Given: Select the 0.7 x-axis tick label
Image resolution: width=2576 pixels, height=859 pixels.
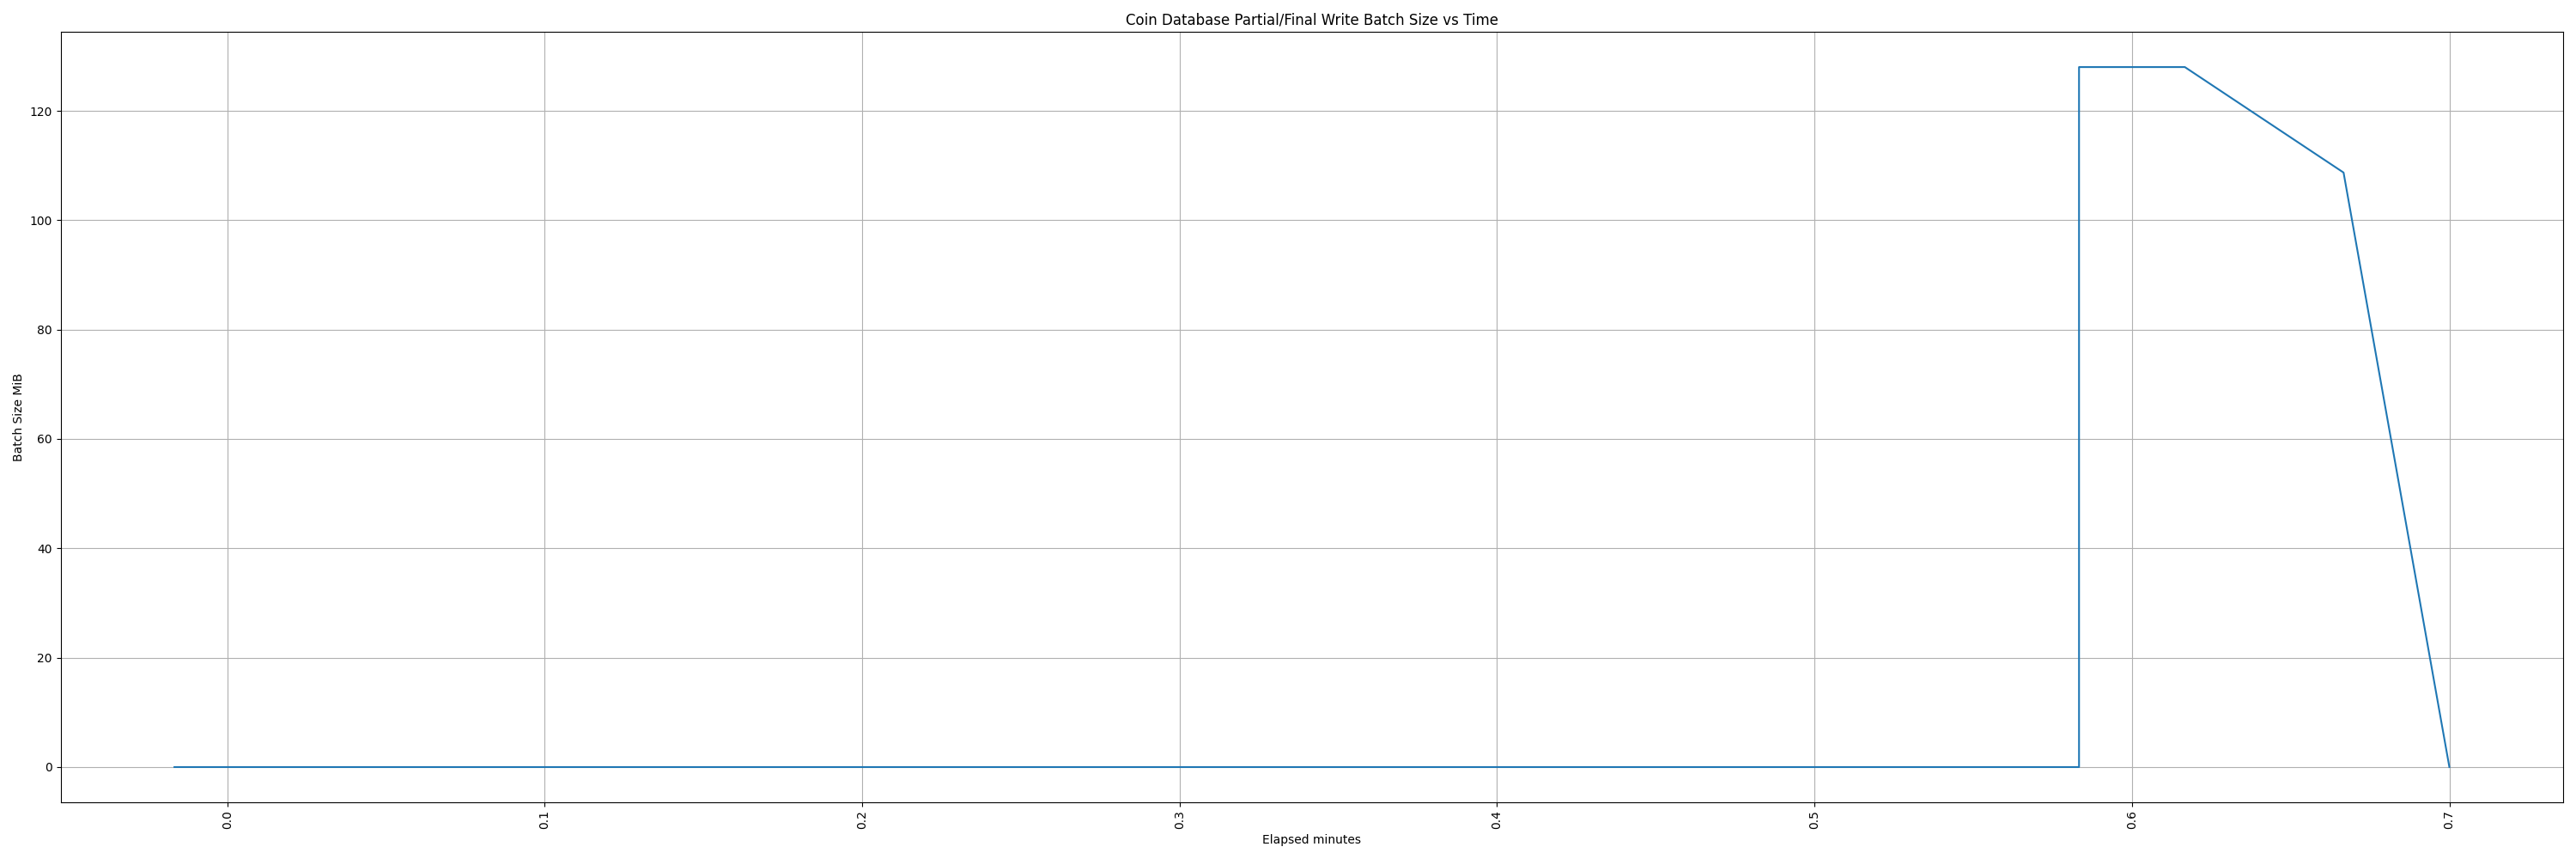Looking at the screenshot, I should coord(2449,821).
